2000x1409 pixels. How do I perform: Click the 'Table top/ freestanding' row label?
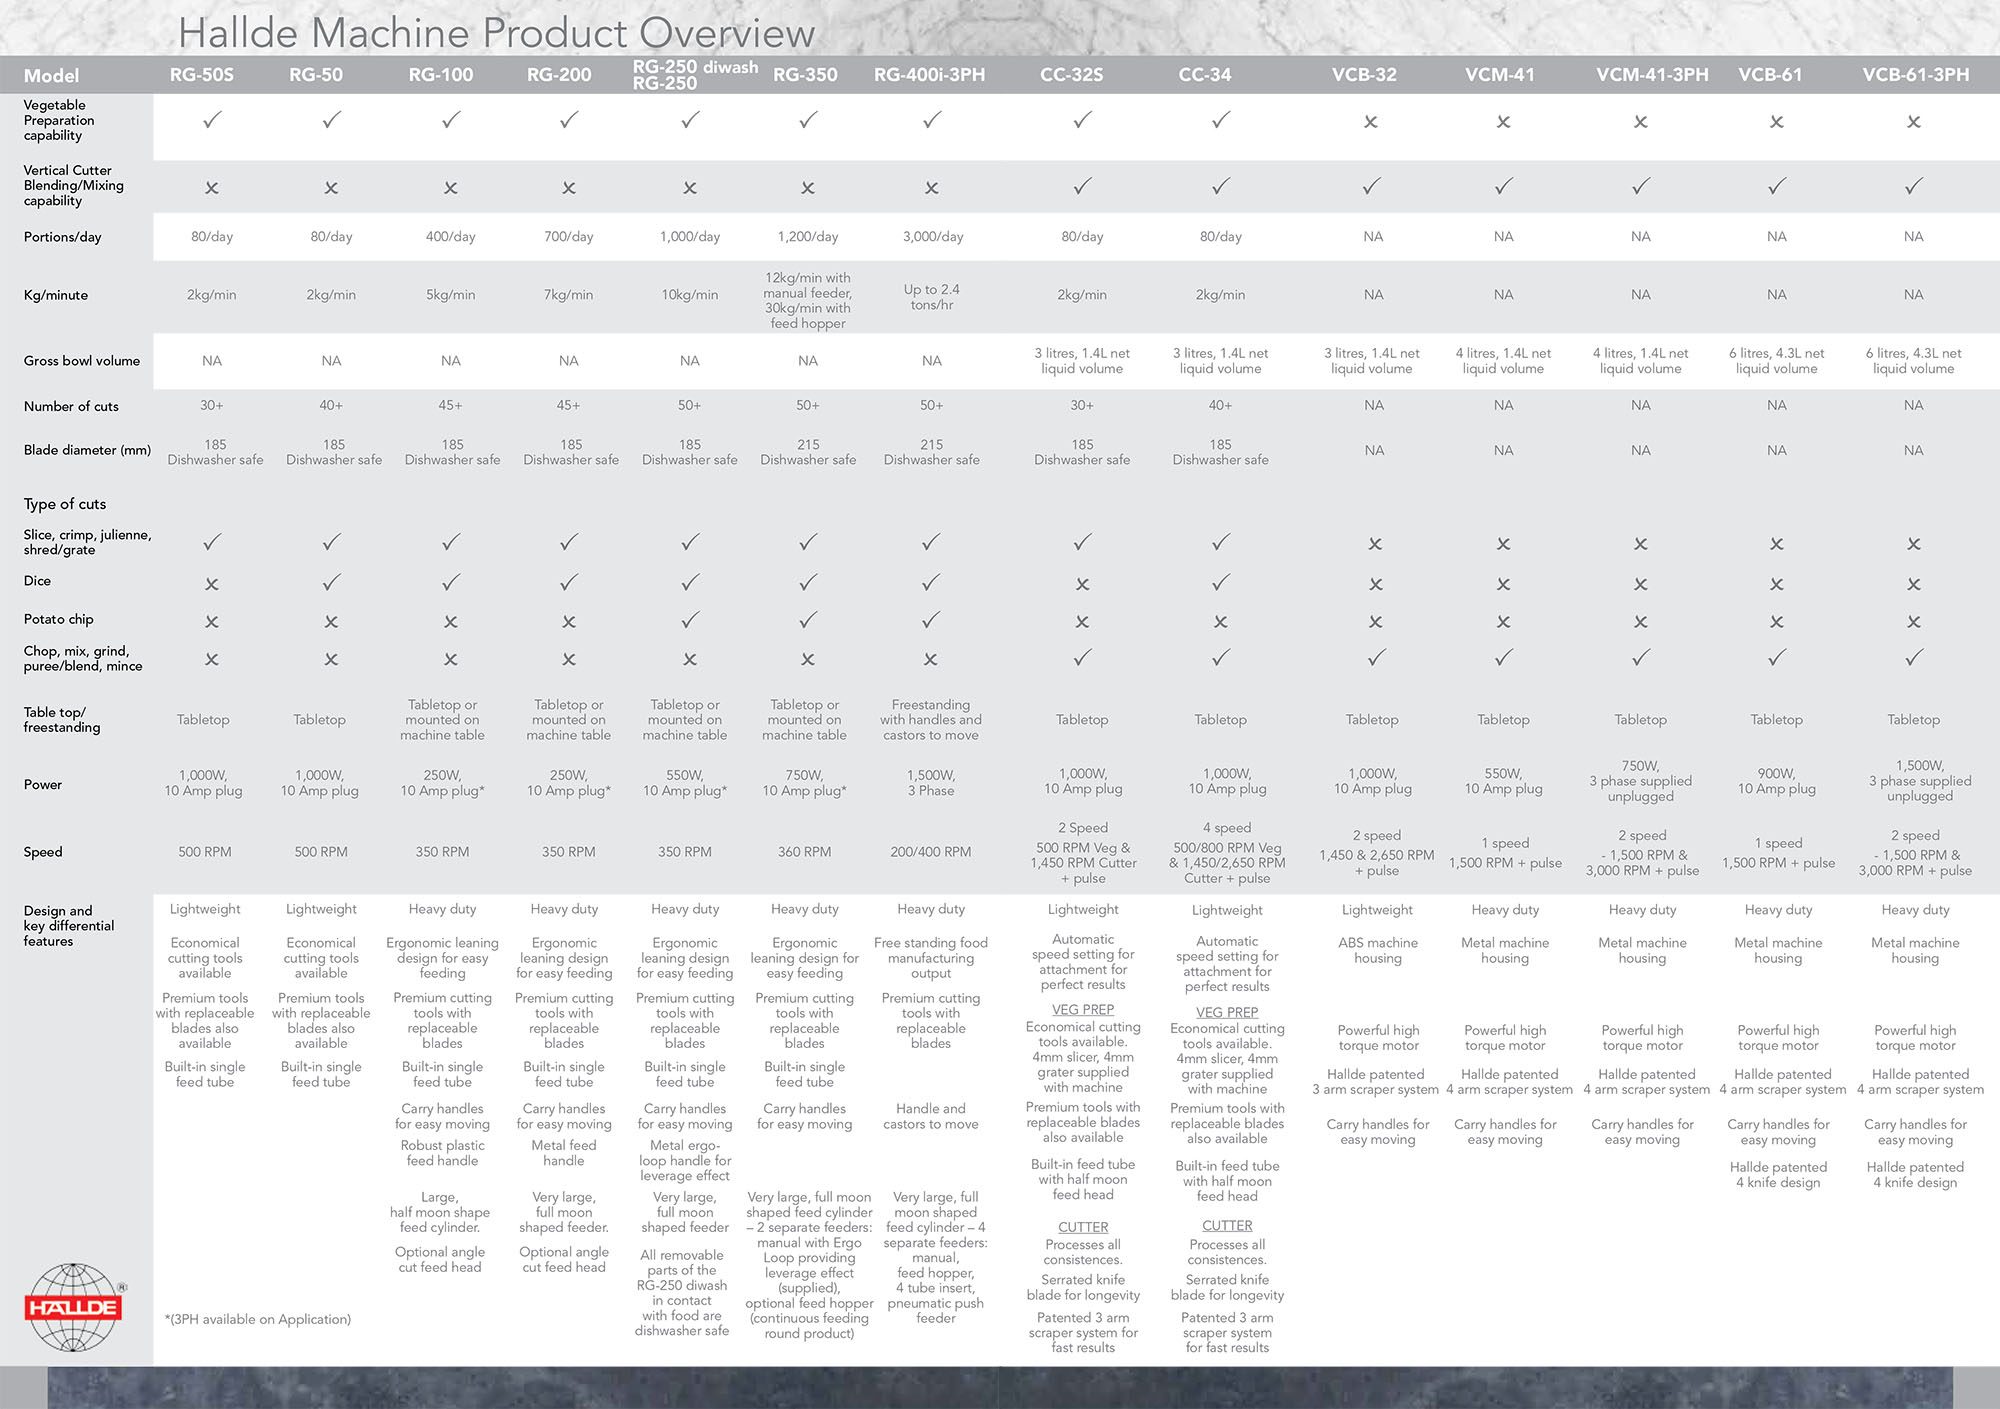[62, 720]
